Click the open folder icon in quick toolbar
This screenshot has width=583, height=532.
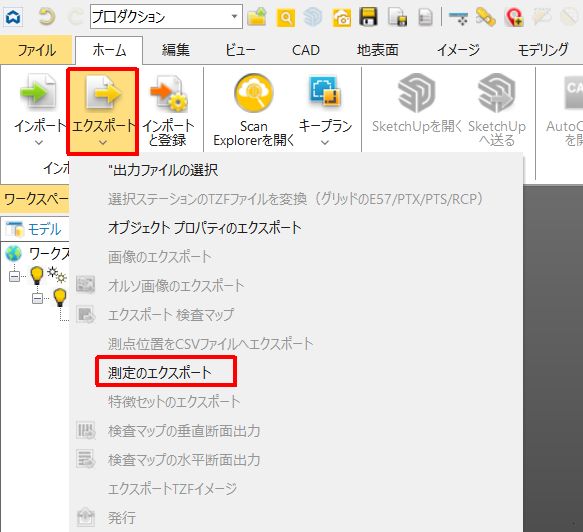point(257,17)
